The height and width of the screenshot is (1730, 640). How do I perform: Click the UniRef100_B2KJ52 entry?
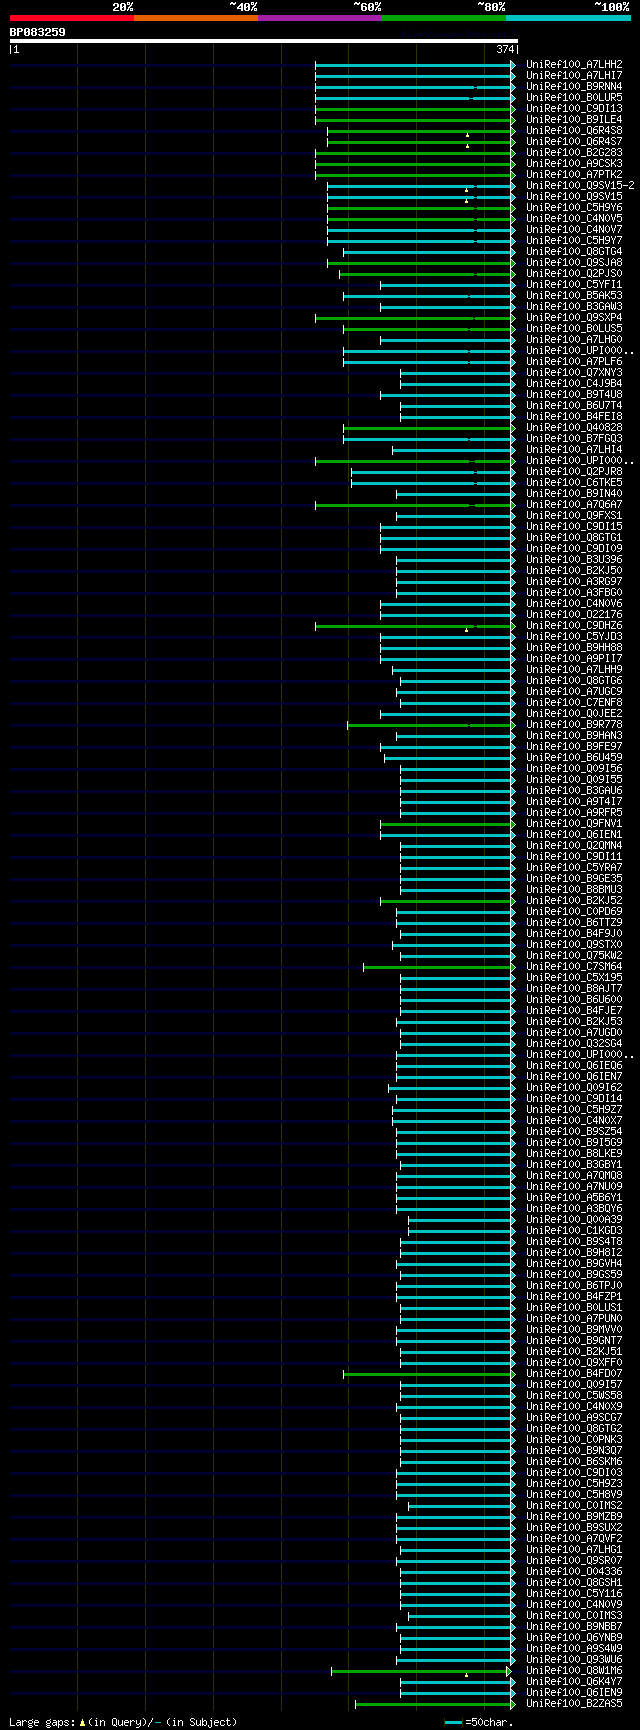click(574, 900)
